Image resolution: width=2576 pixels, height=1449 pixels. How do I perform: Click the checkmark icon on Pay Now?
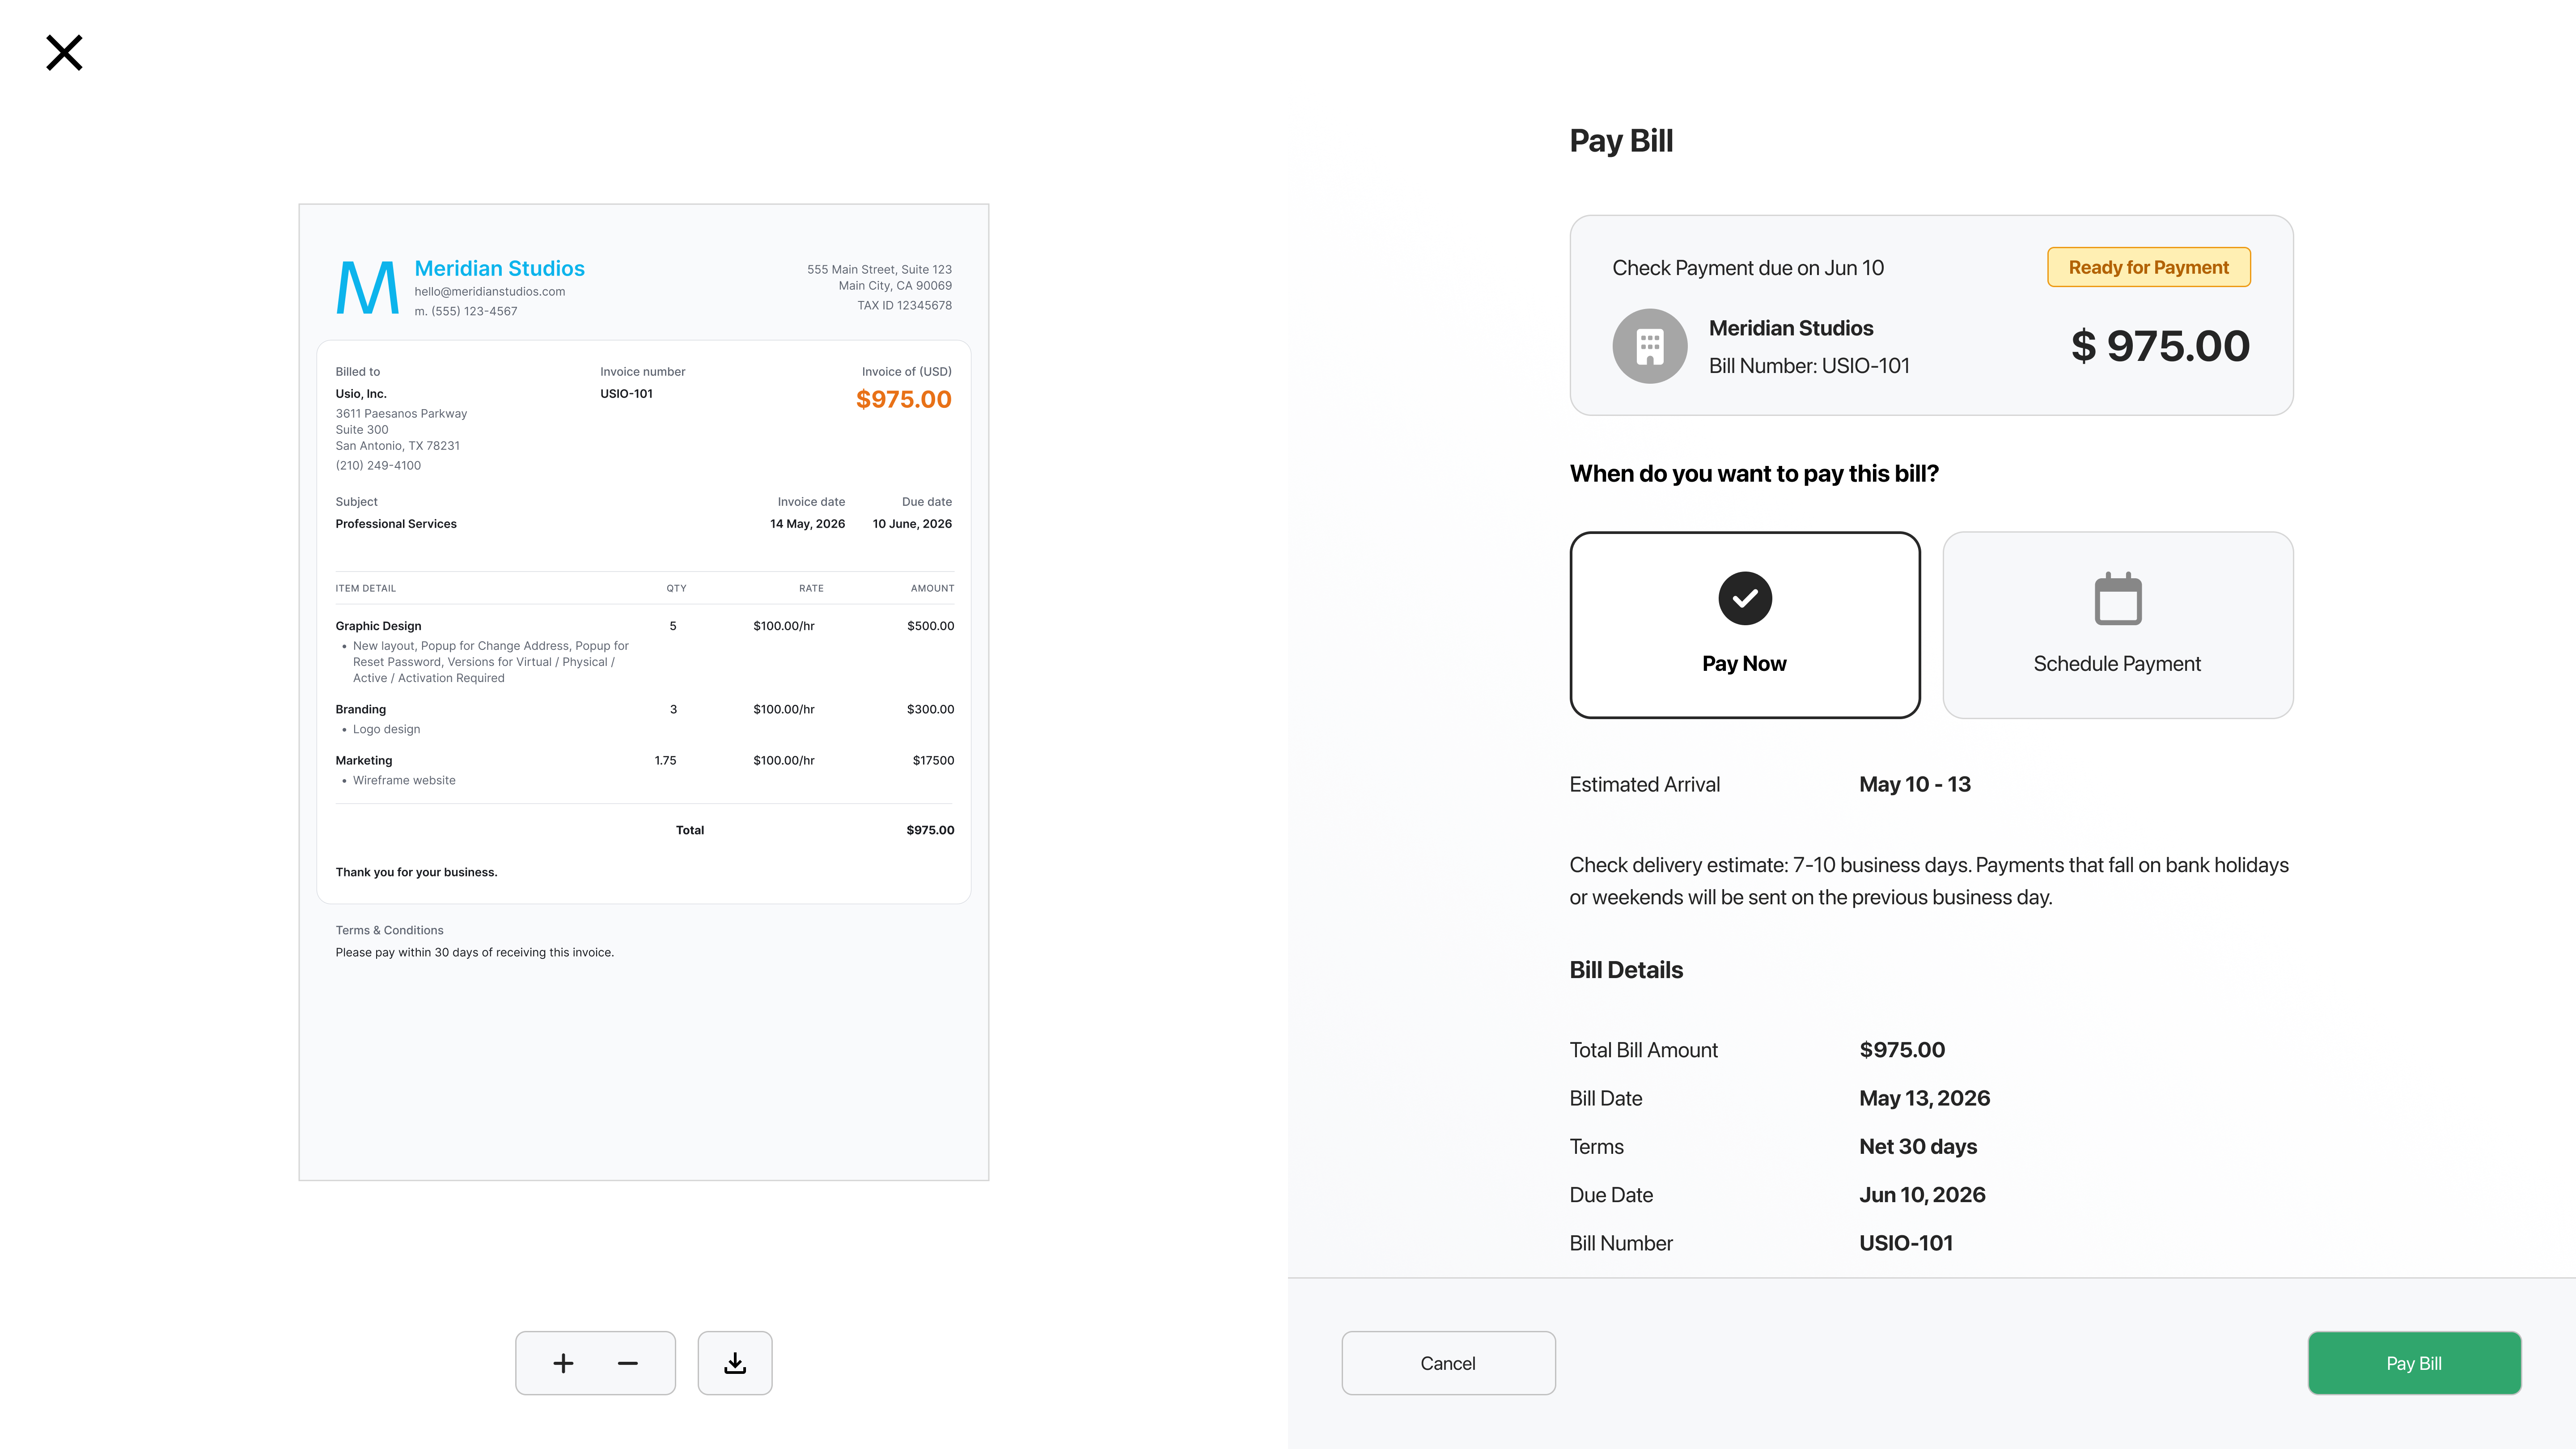coord(1745,598)
